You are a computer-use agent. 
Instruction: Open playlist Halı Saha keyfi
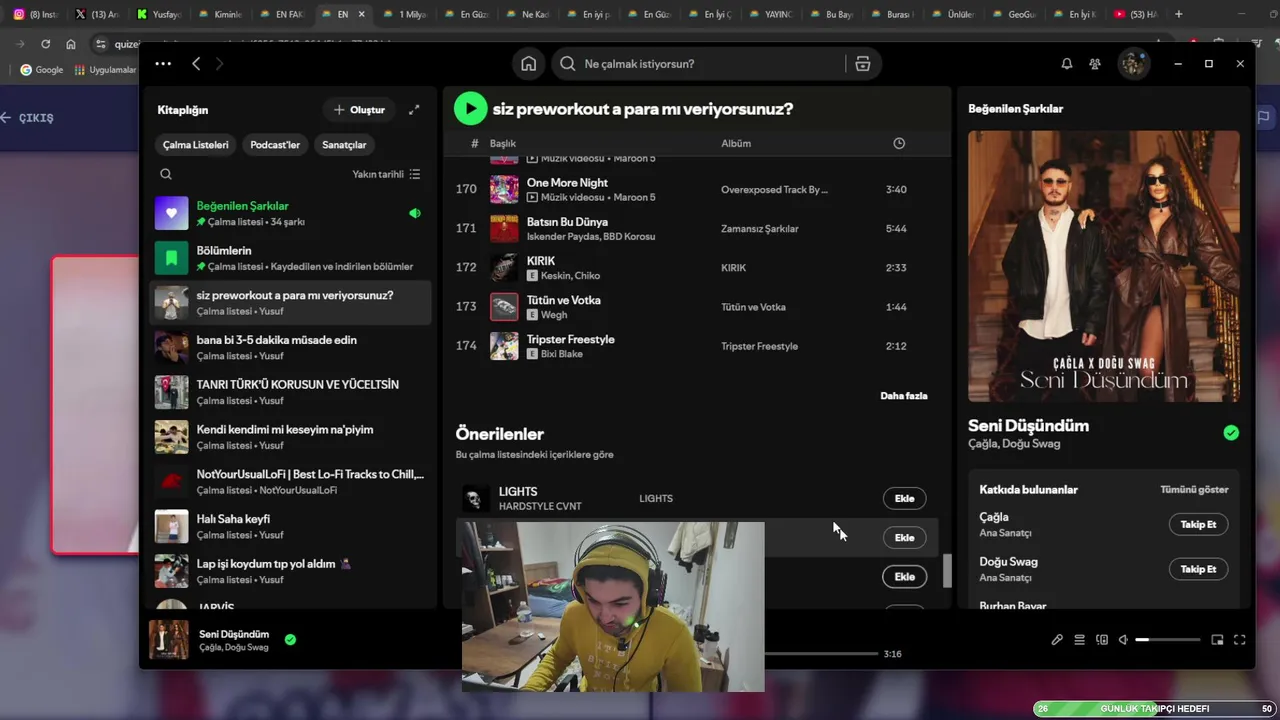click(290, 527)
